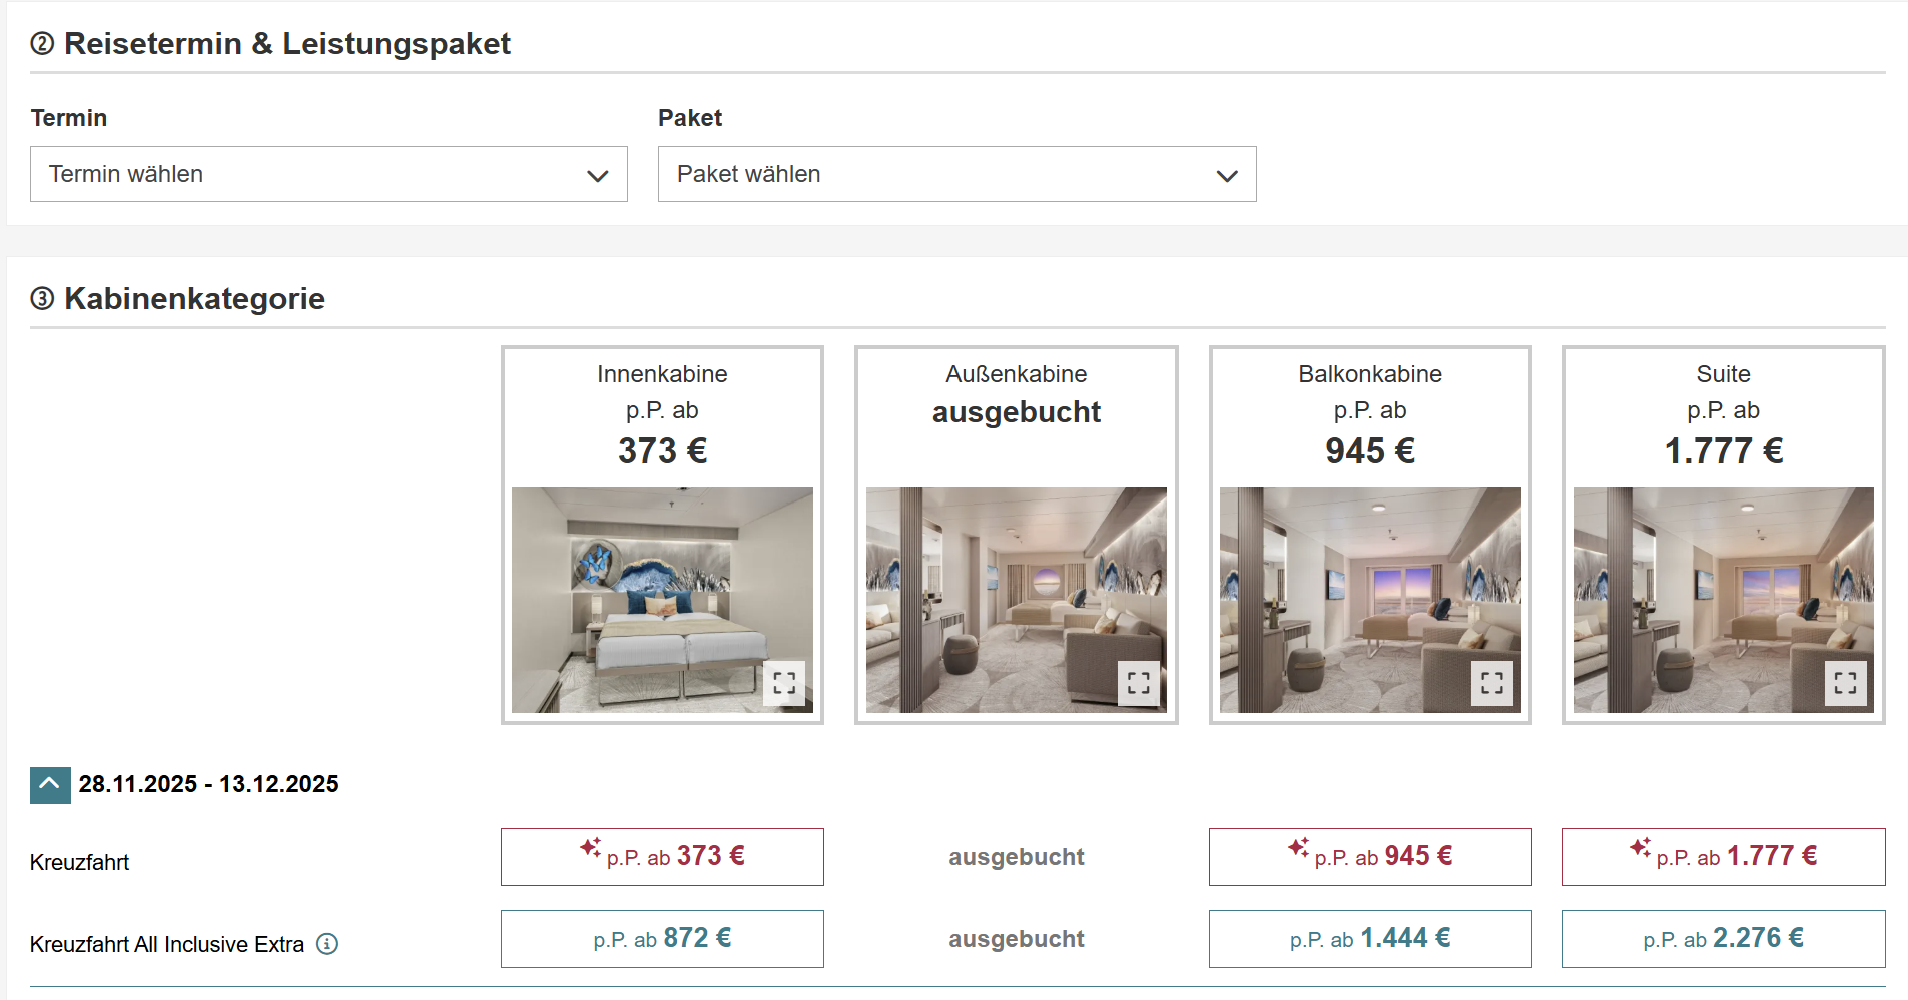The image size is (1908, 1000).
Task: View the Innenkabine cabin photo
Action: click(662, 600)
